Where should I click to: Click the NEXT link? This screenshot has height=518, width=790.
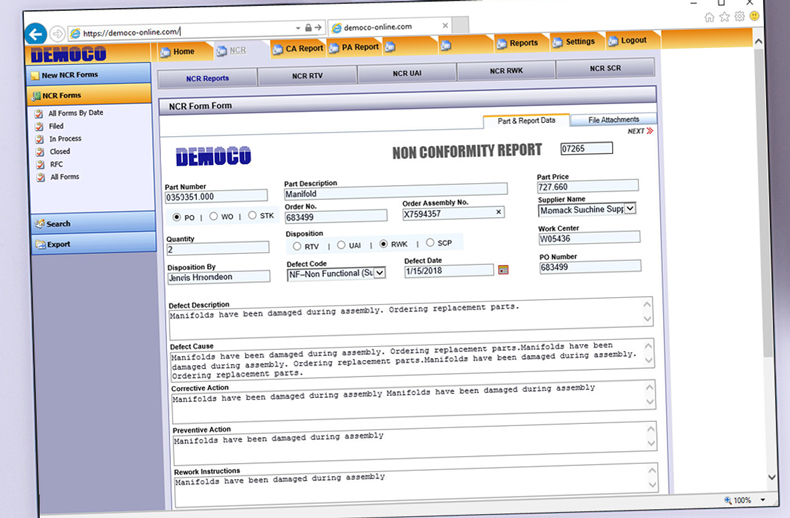point(640,131)
